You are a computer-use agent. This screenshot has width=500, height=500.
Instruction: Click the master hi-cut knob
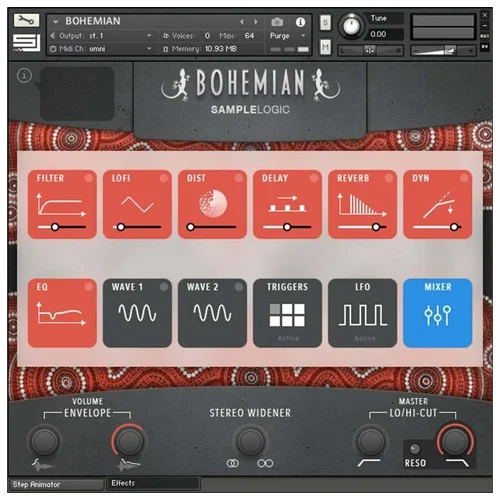tap(455, 440)
